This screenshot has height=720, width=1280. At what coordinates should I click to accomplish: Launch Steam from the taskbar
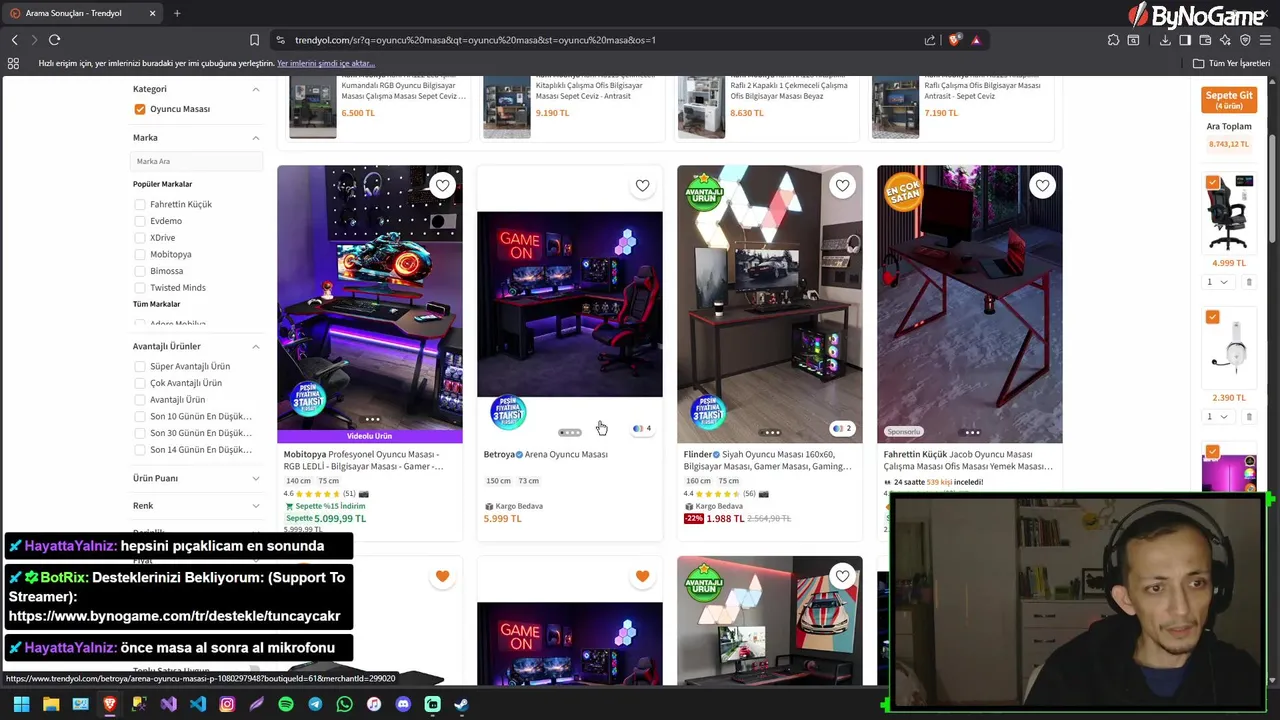pyautogui.click(x=461, y=704)
